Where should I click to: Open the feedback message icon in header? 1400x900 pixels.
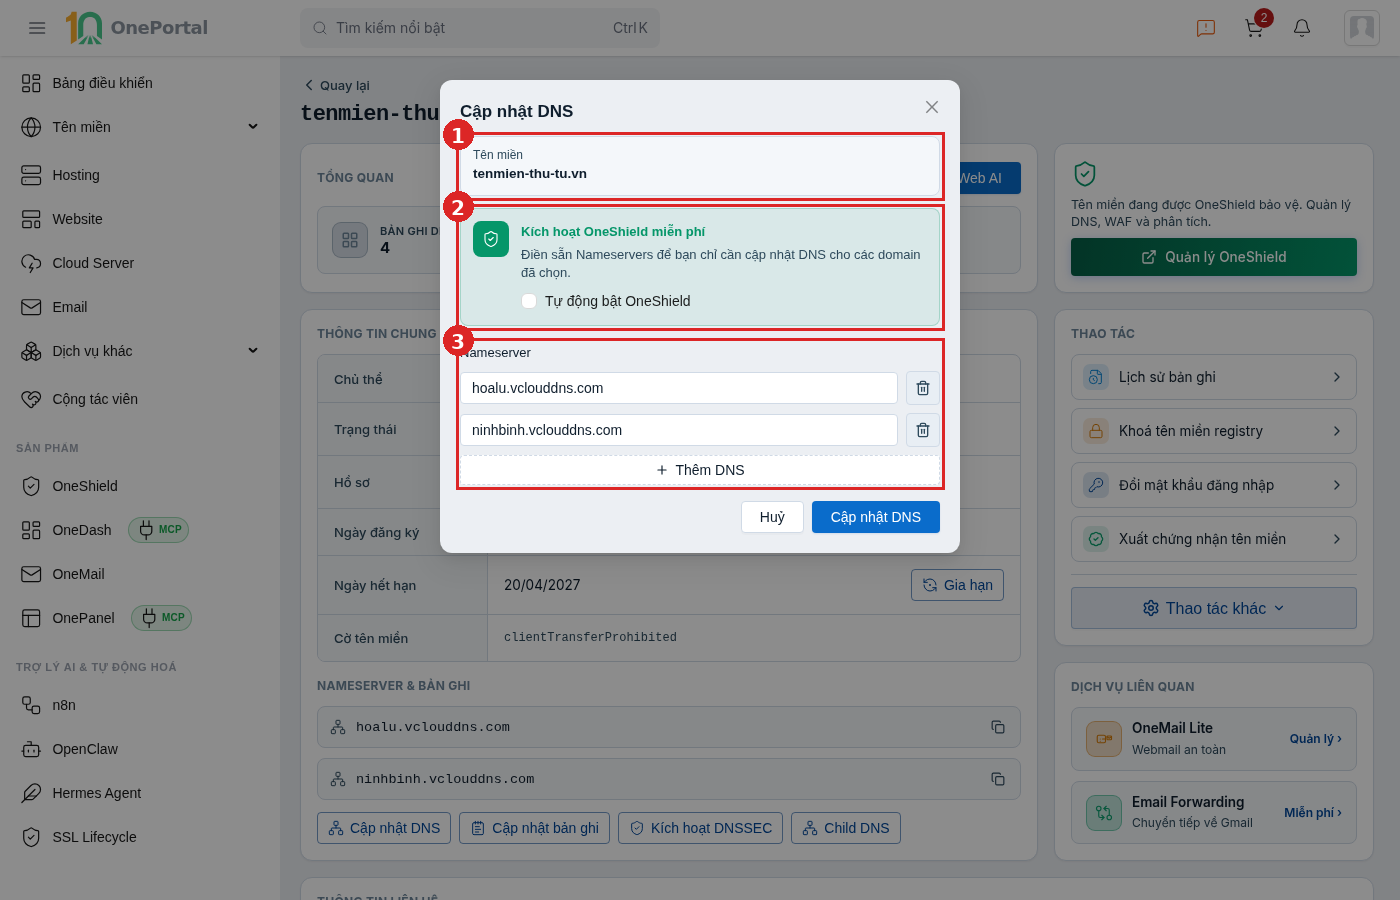pyautogui.click(x=1206, y=28)
